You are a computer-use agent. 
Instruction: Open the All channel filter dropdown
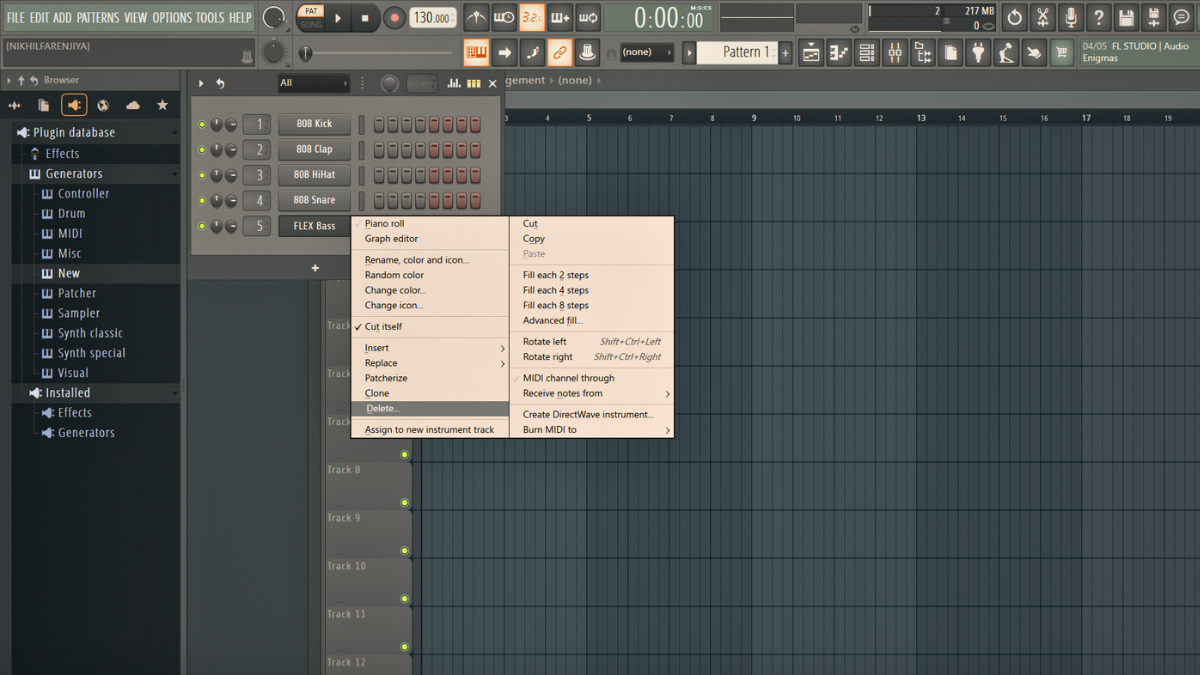tap(314, 83)
